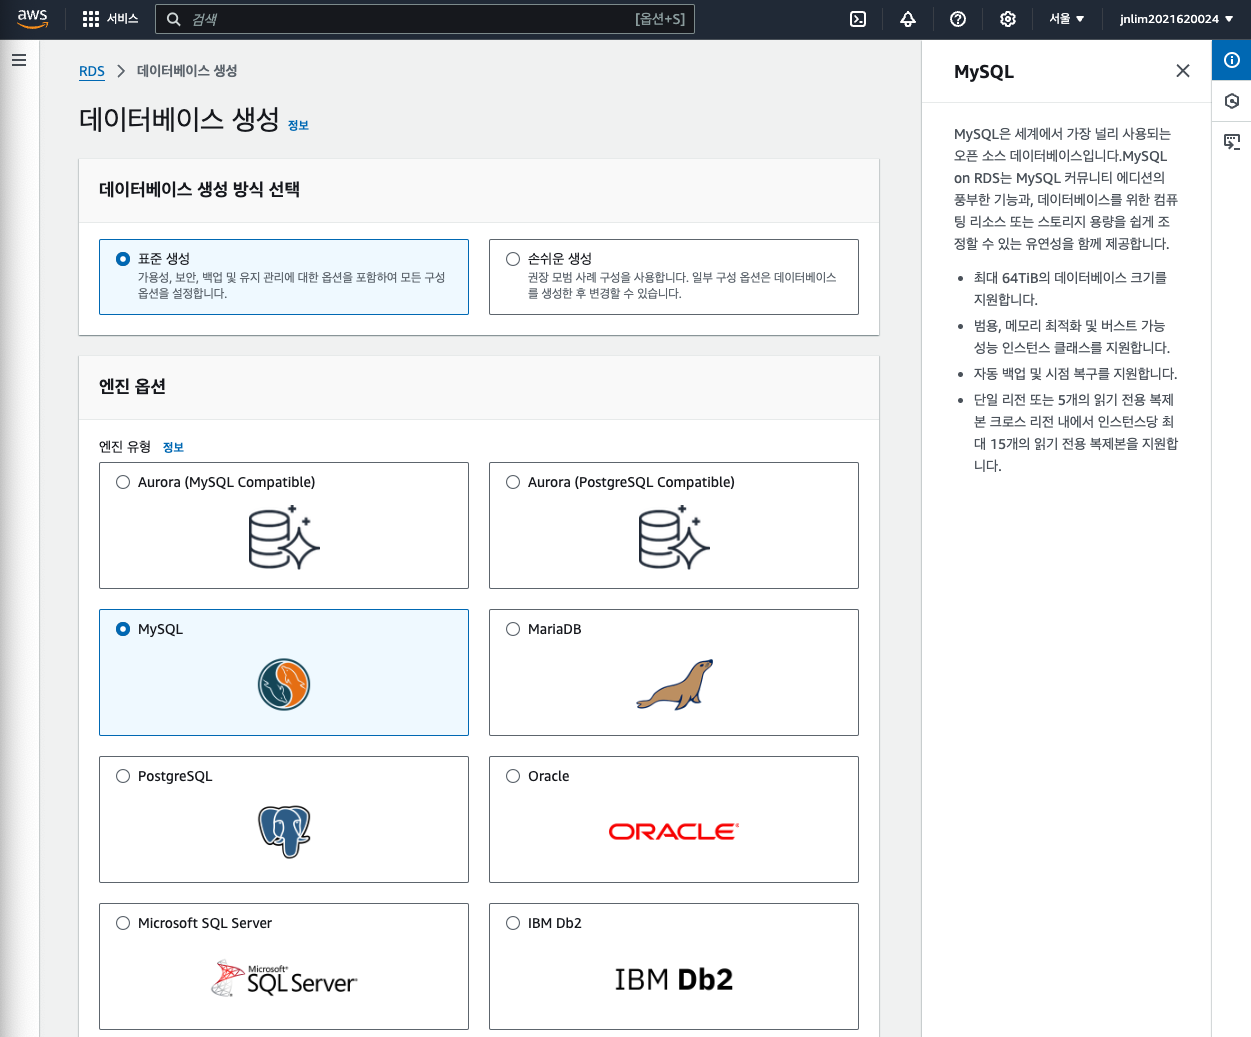
Task: Click the 데이터베이스 생성 방식 선택 heading
Action: [x=199, y=189]
